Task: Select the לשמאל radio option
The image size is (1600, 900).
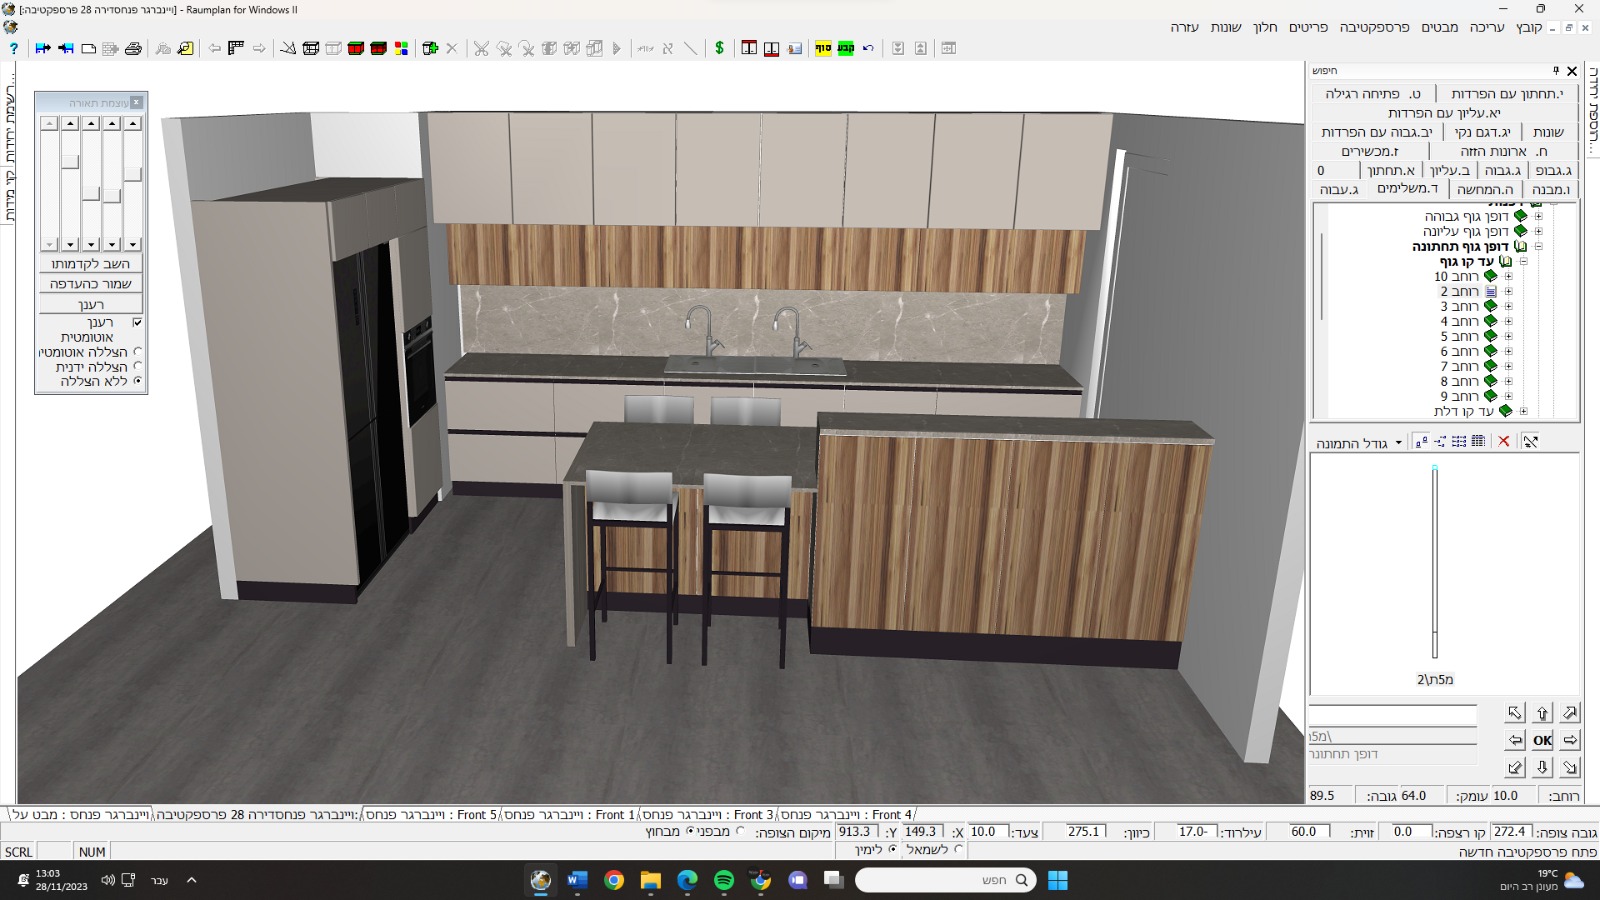Action: pyautogui.click(x=958, y=849)
